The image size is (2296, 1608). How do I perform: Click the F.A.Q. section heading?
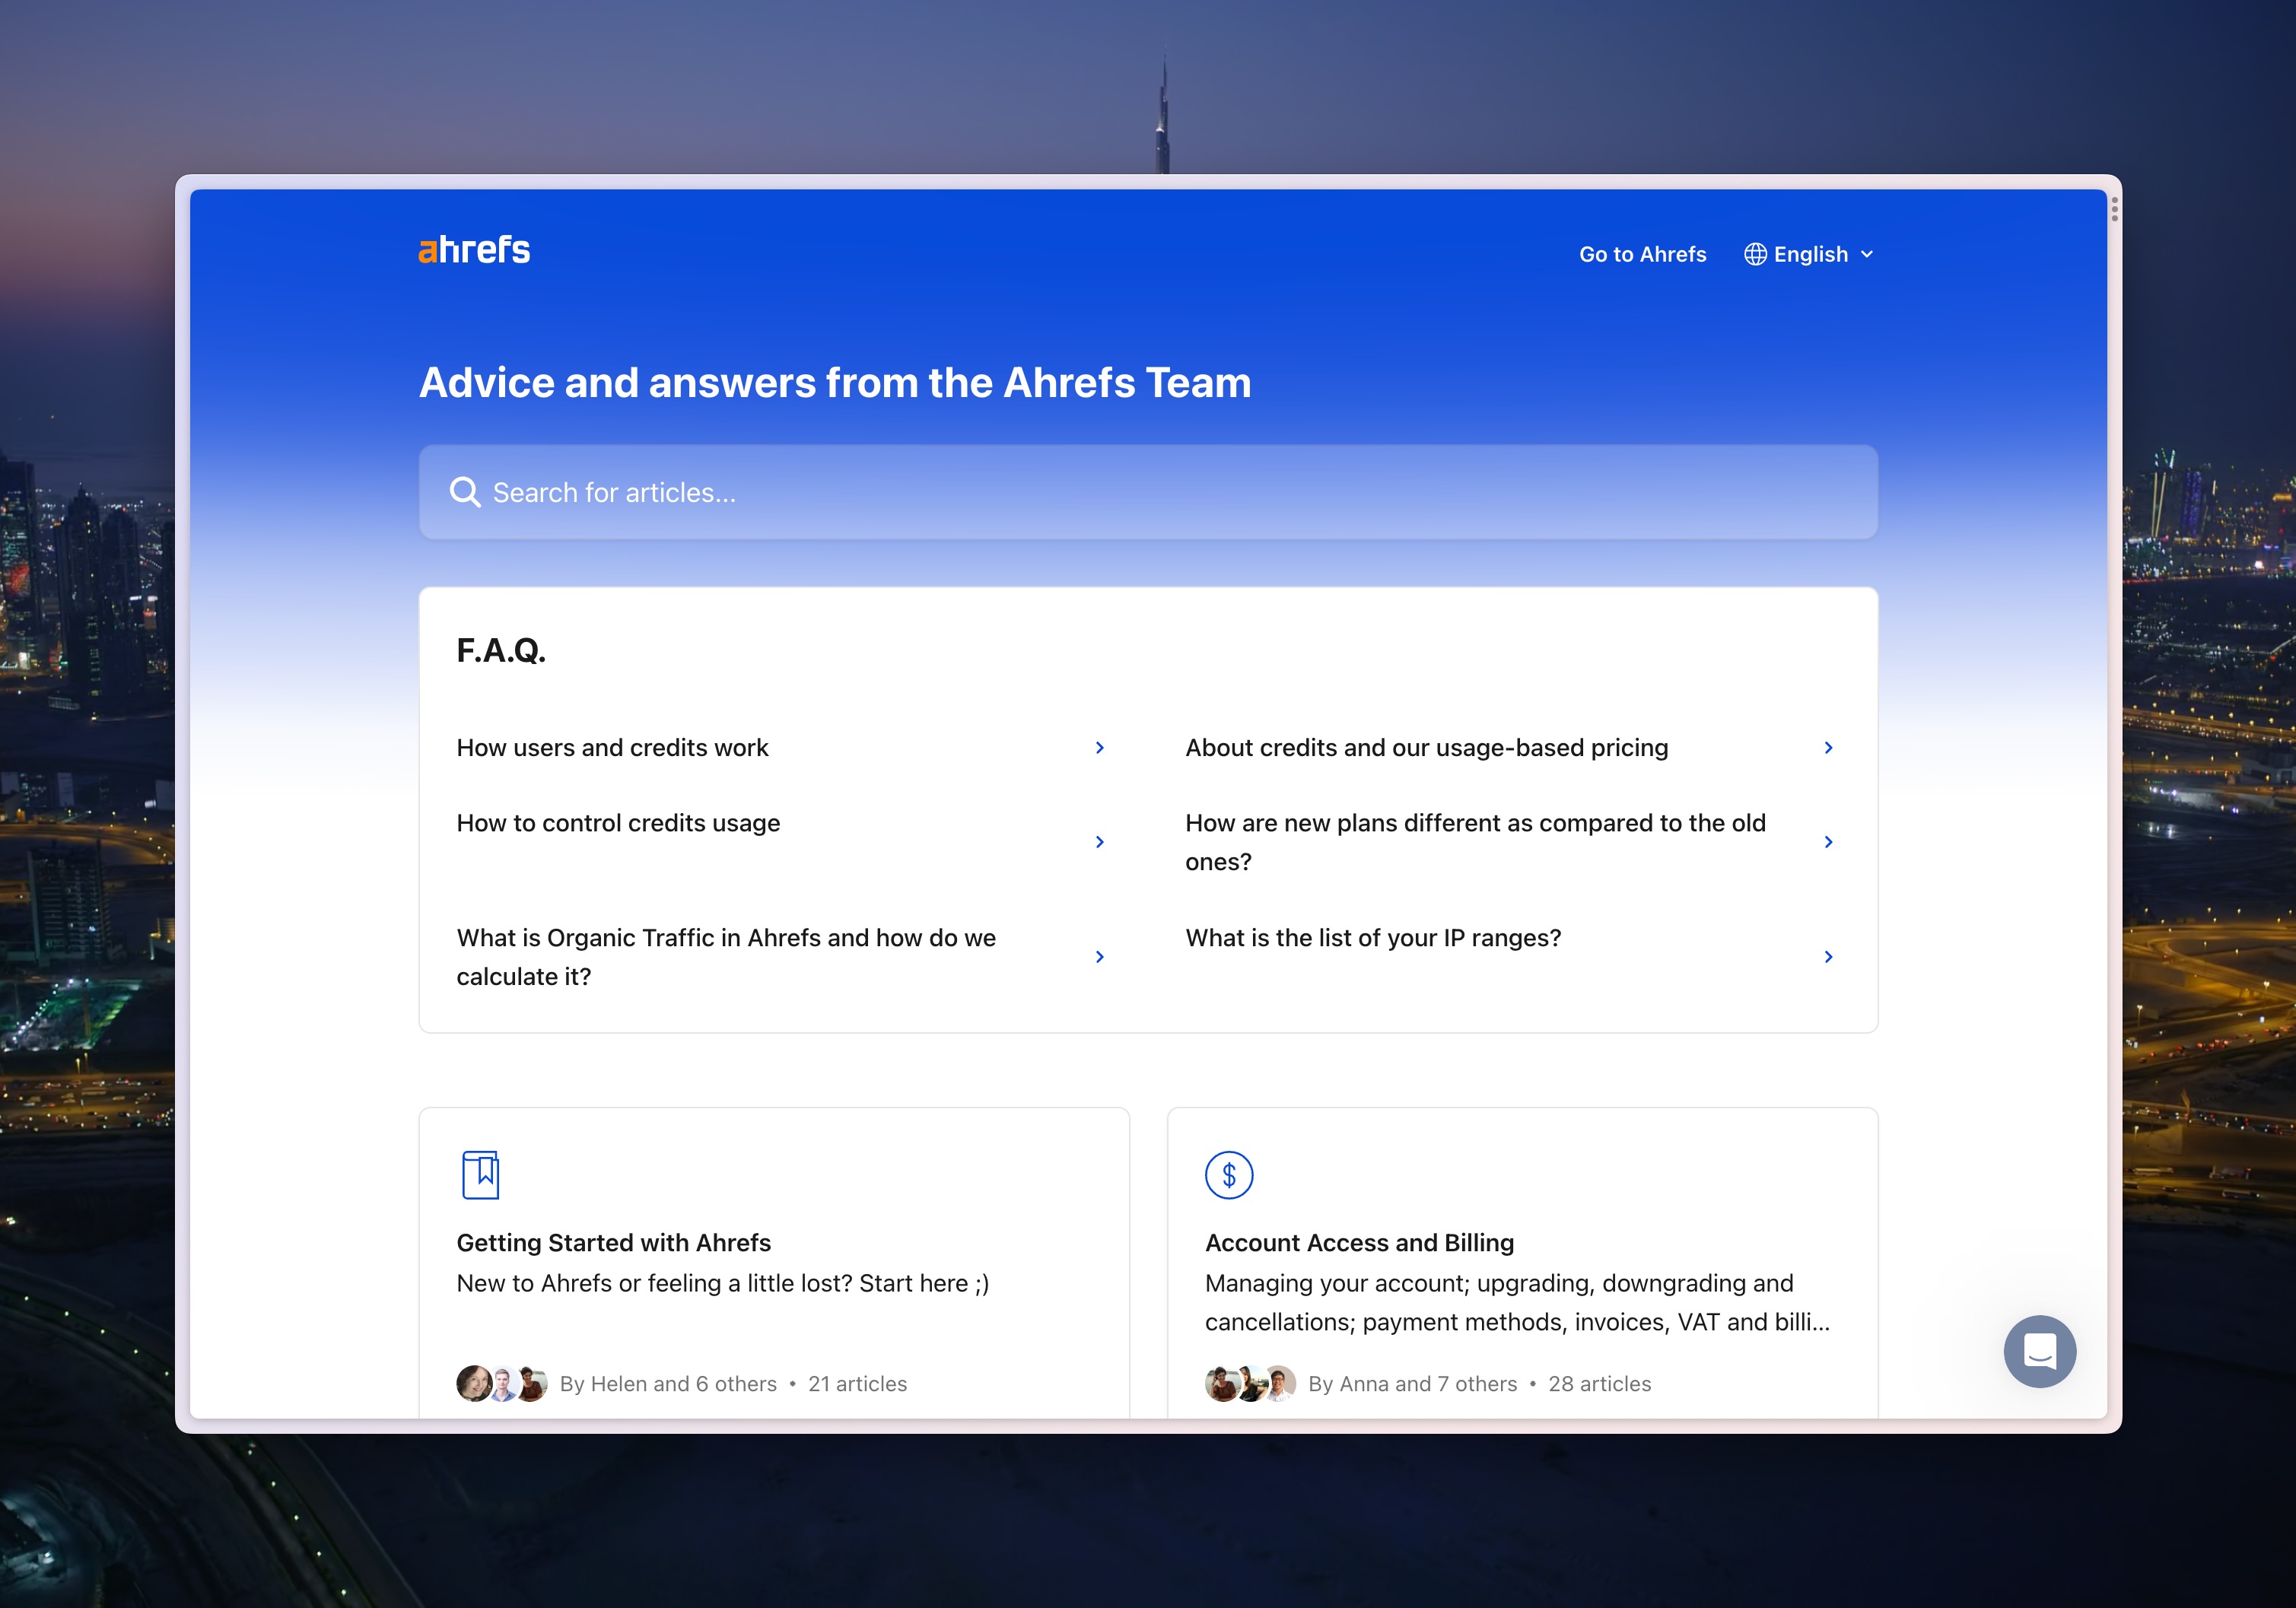click(501, 650)
